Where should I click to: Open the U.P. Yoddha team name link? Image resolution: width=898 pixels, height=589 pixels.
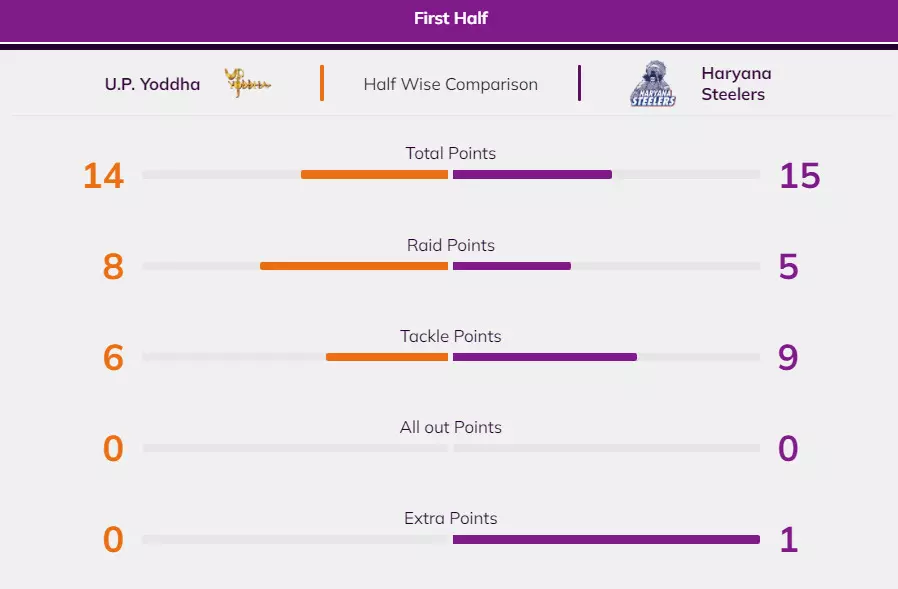point(152,84)
